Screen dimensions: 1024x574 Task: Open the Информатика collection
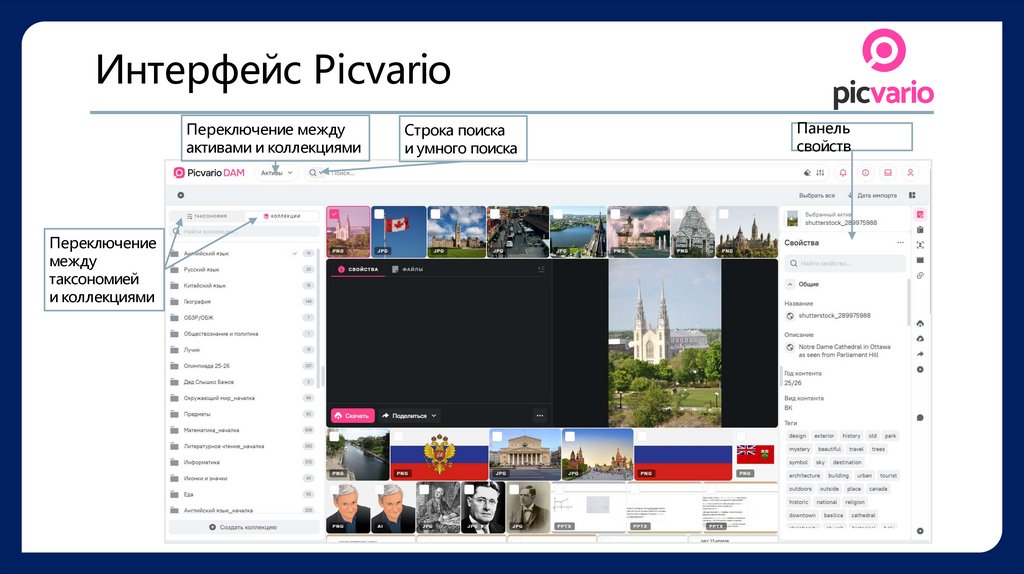[242, 462]
